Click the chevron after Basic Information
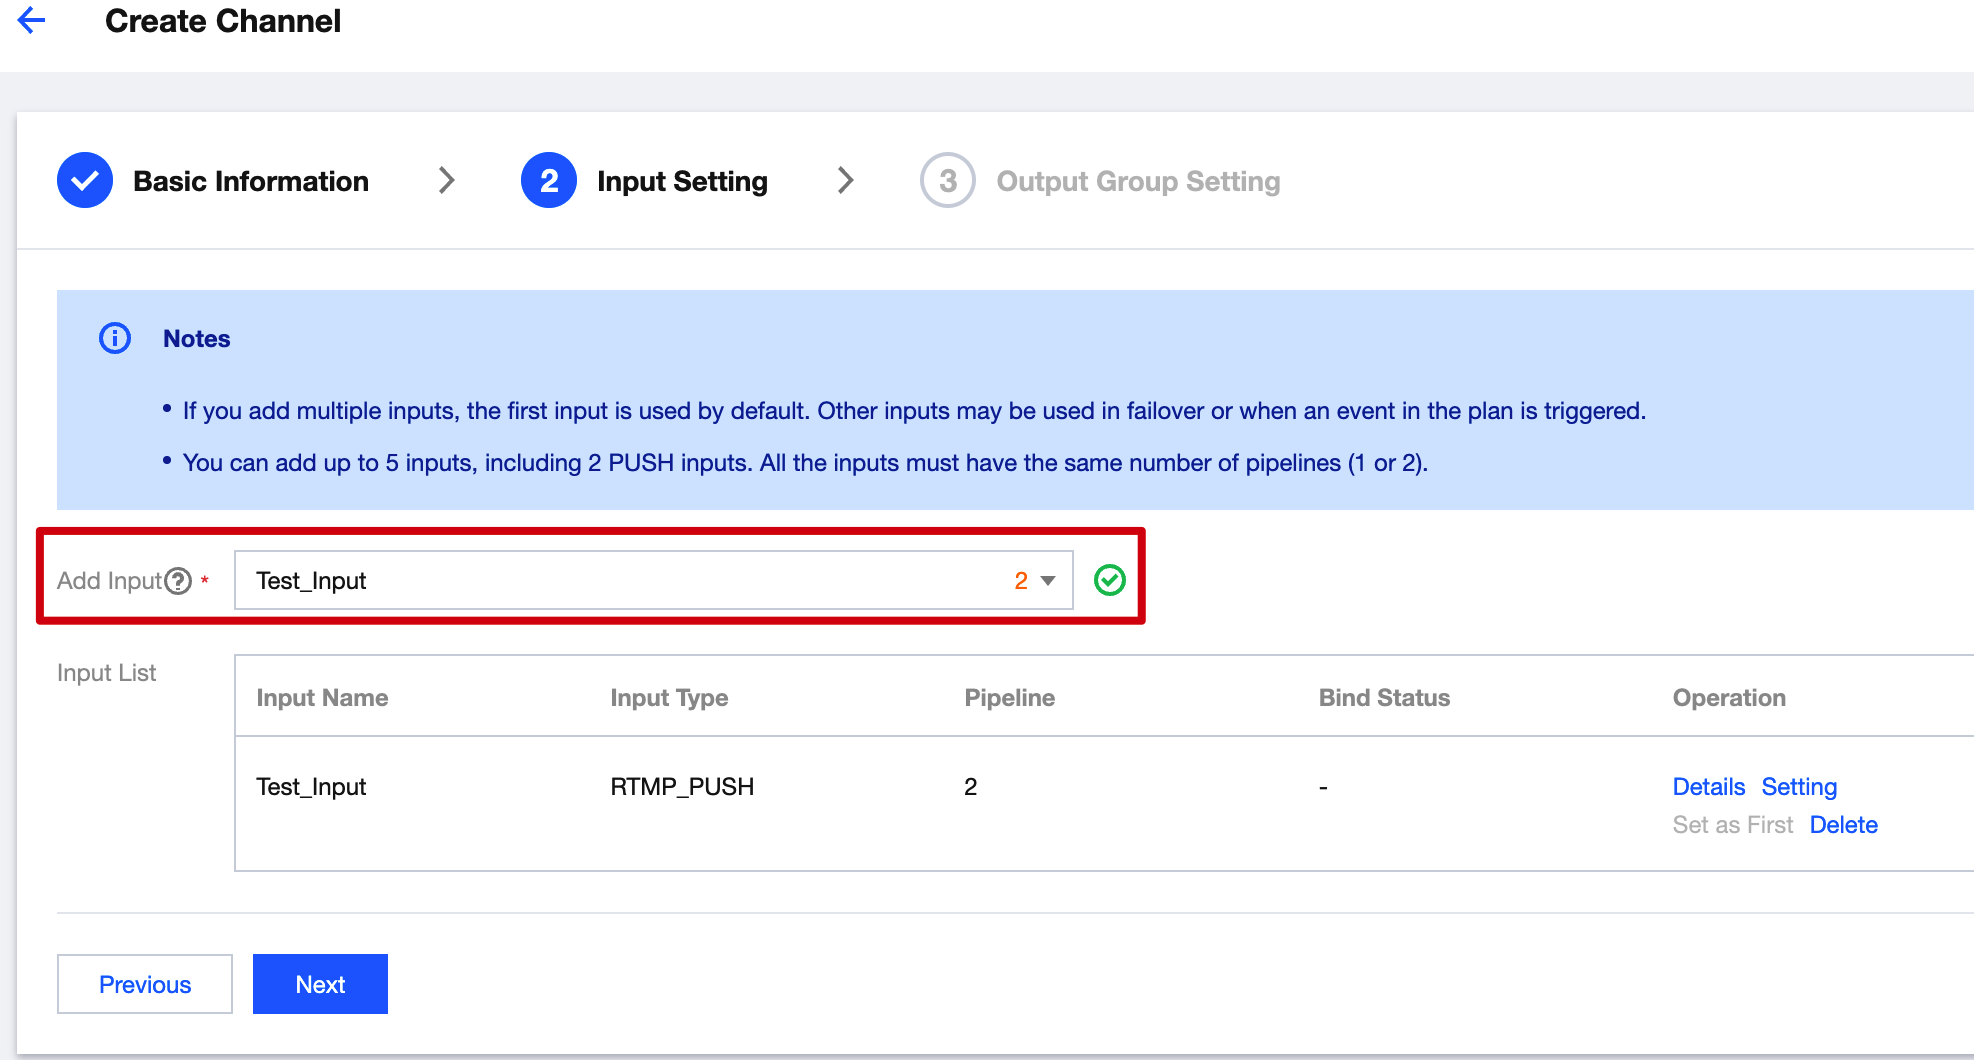Screen dimensions: 1974x1060 click(x=447, y=181)
